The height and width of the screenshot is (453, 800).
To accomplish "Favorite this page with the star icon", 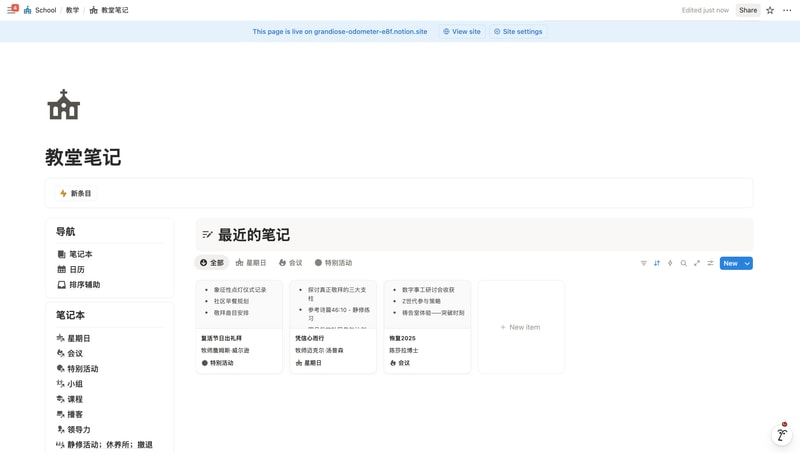I will 770,10.
